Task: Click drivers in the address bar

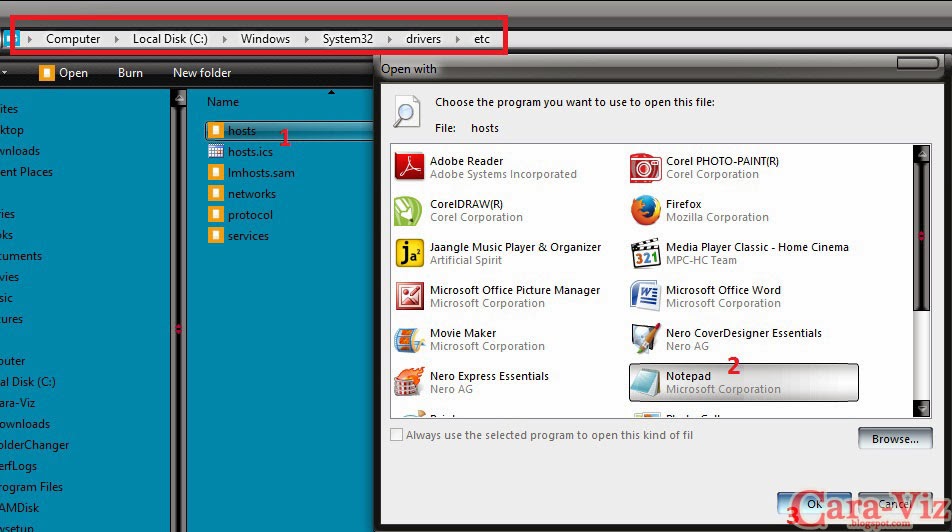Action: 423,39
